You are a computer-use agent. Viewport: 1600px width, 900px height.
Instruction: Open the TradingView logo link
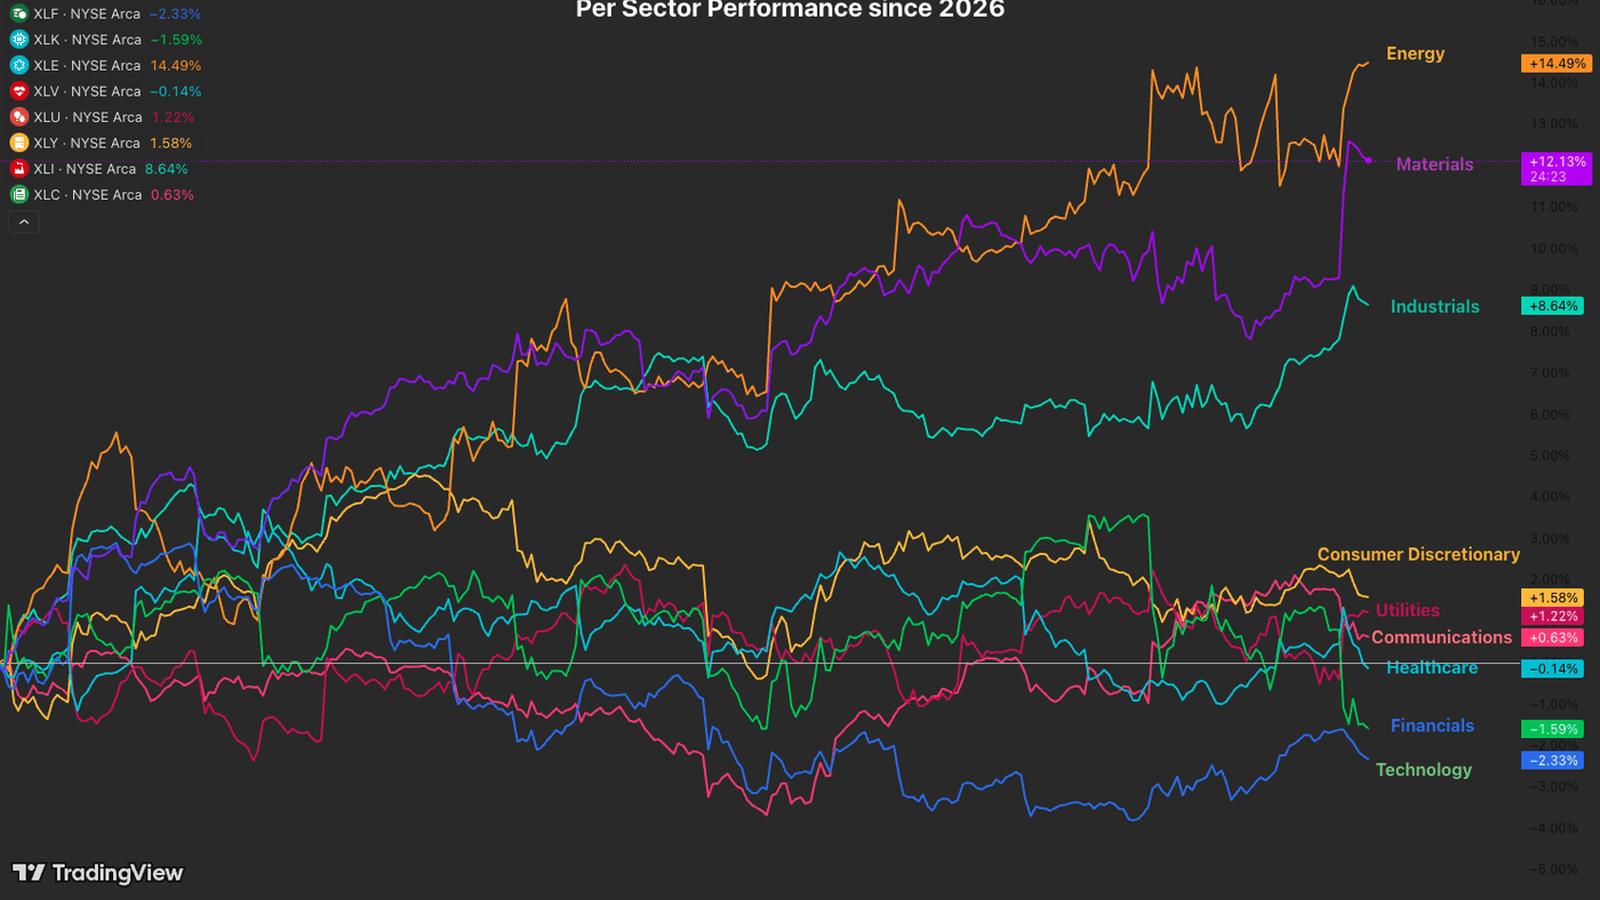(x=98, y=873)
